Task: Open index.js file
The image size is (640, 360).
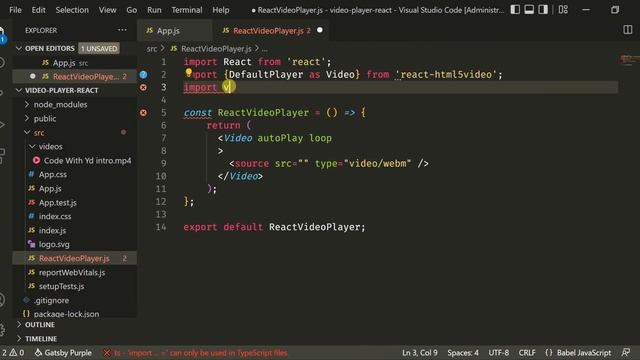Action: 52,231
